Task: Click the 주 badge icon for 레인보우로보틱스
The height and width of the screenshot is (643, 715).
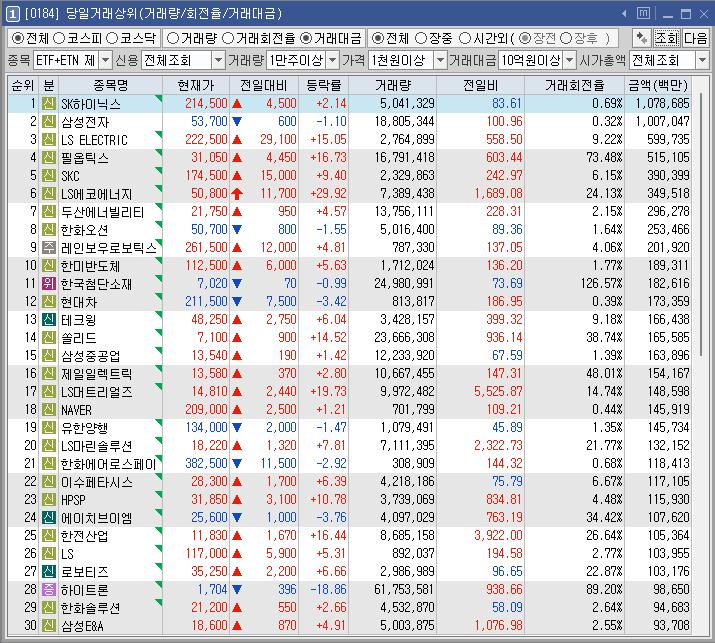Action: point(48,248)
